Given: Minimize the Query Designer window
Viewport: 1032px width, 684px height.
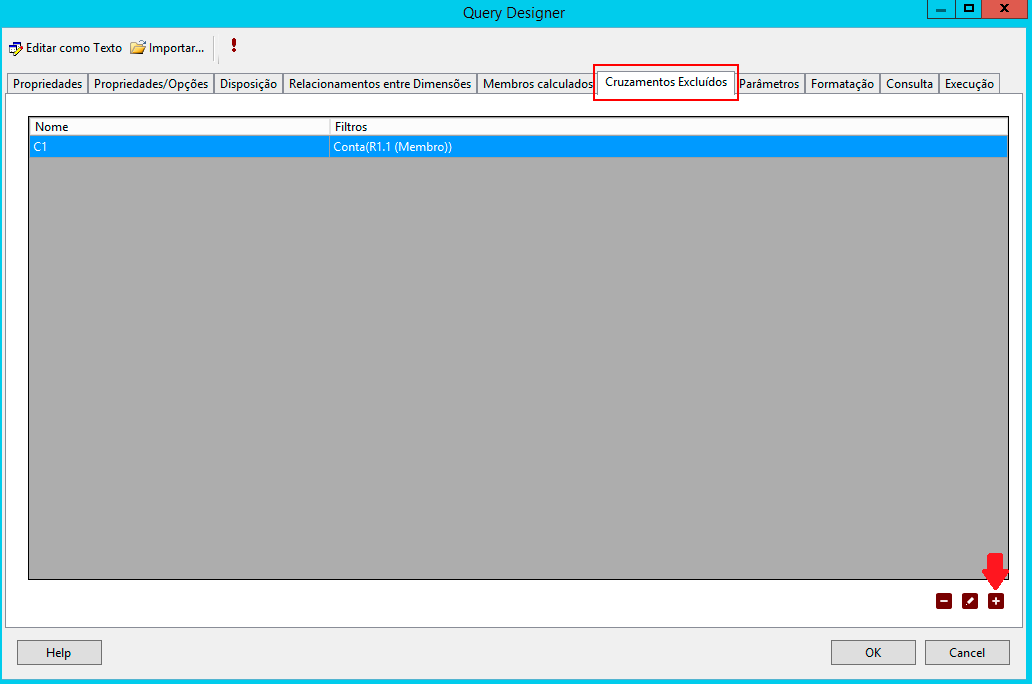Looking at the screenshot, I should pyautogui.click(x=941, y=9).
